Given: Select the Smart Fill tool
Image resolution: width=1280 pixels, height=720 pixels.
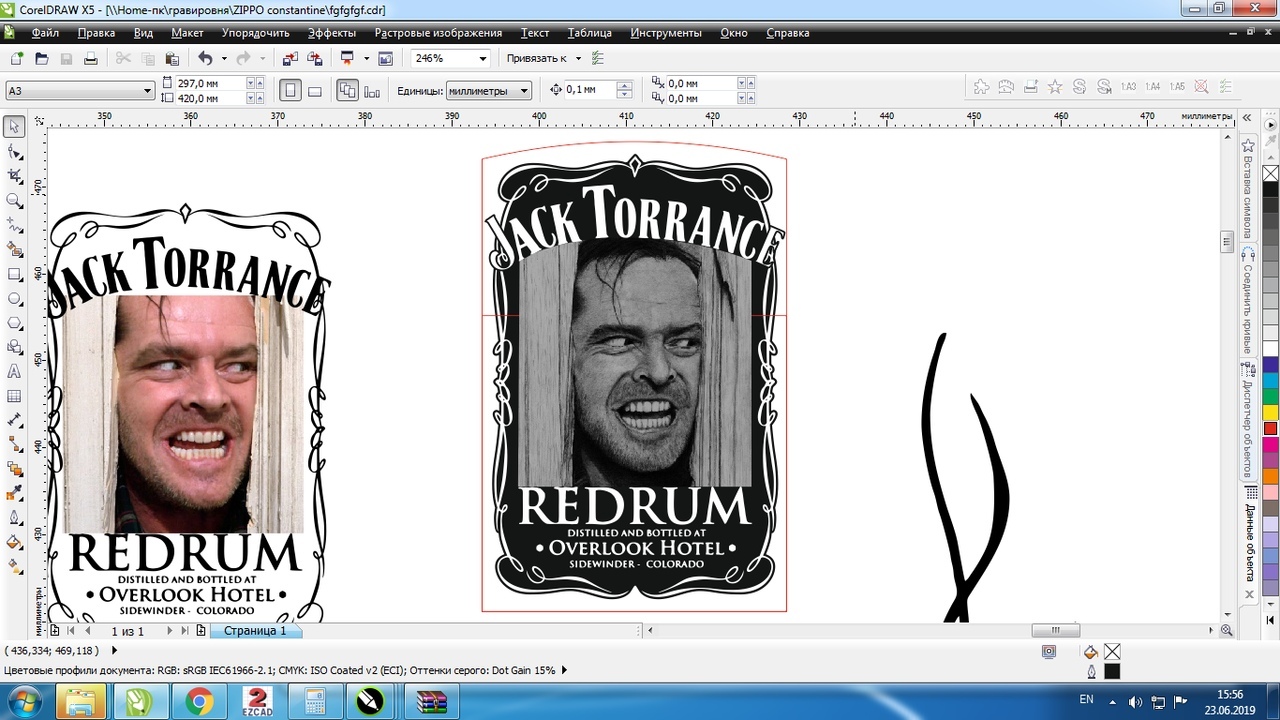Looking at the screenshot, I should 14,249.
